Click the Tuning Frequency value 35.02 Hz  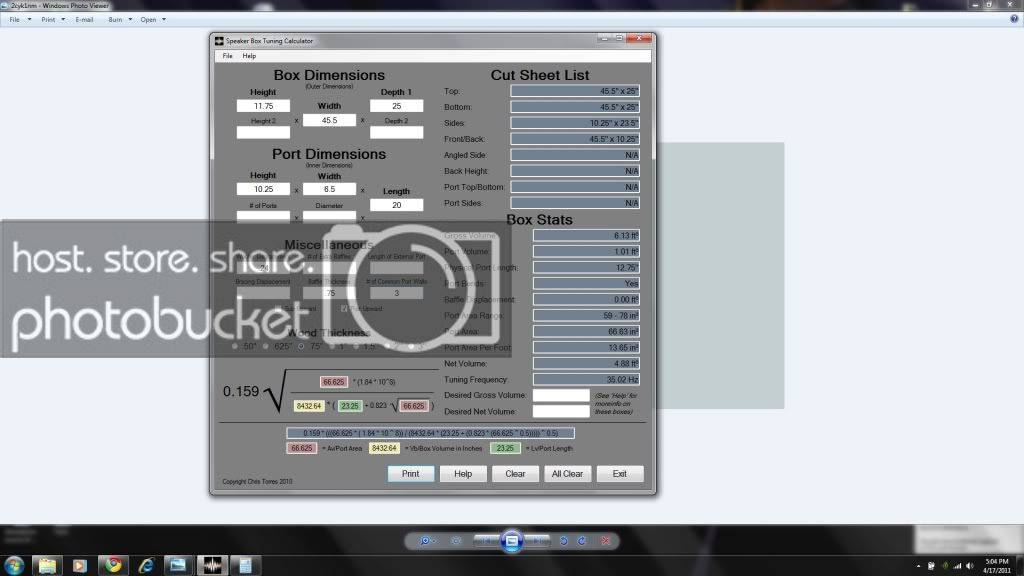586,379
